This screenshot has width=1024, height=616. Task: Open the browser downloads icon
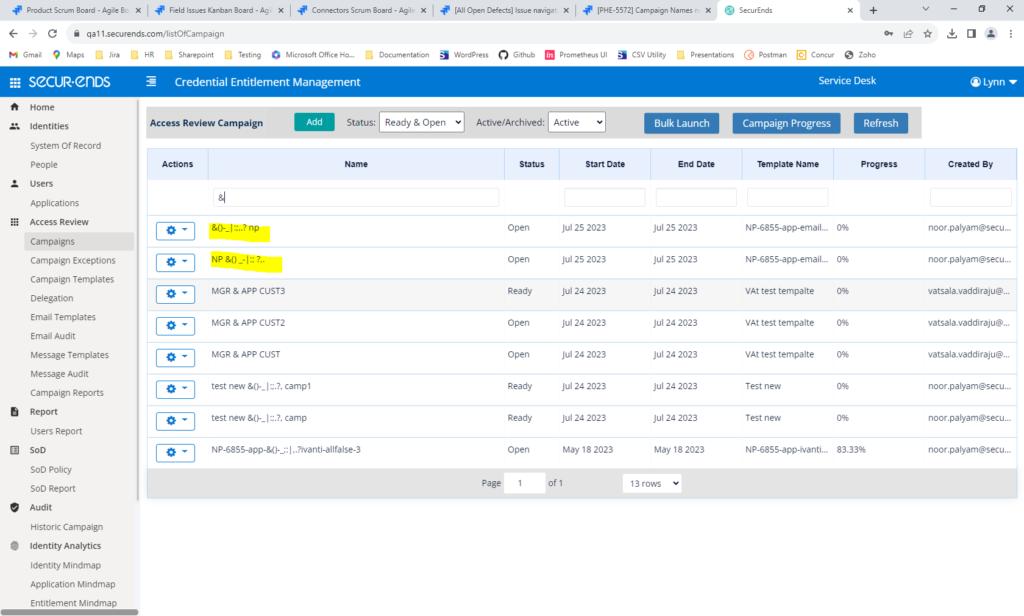[952, 33]
